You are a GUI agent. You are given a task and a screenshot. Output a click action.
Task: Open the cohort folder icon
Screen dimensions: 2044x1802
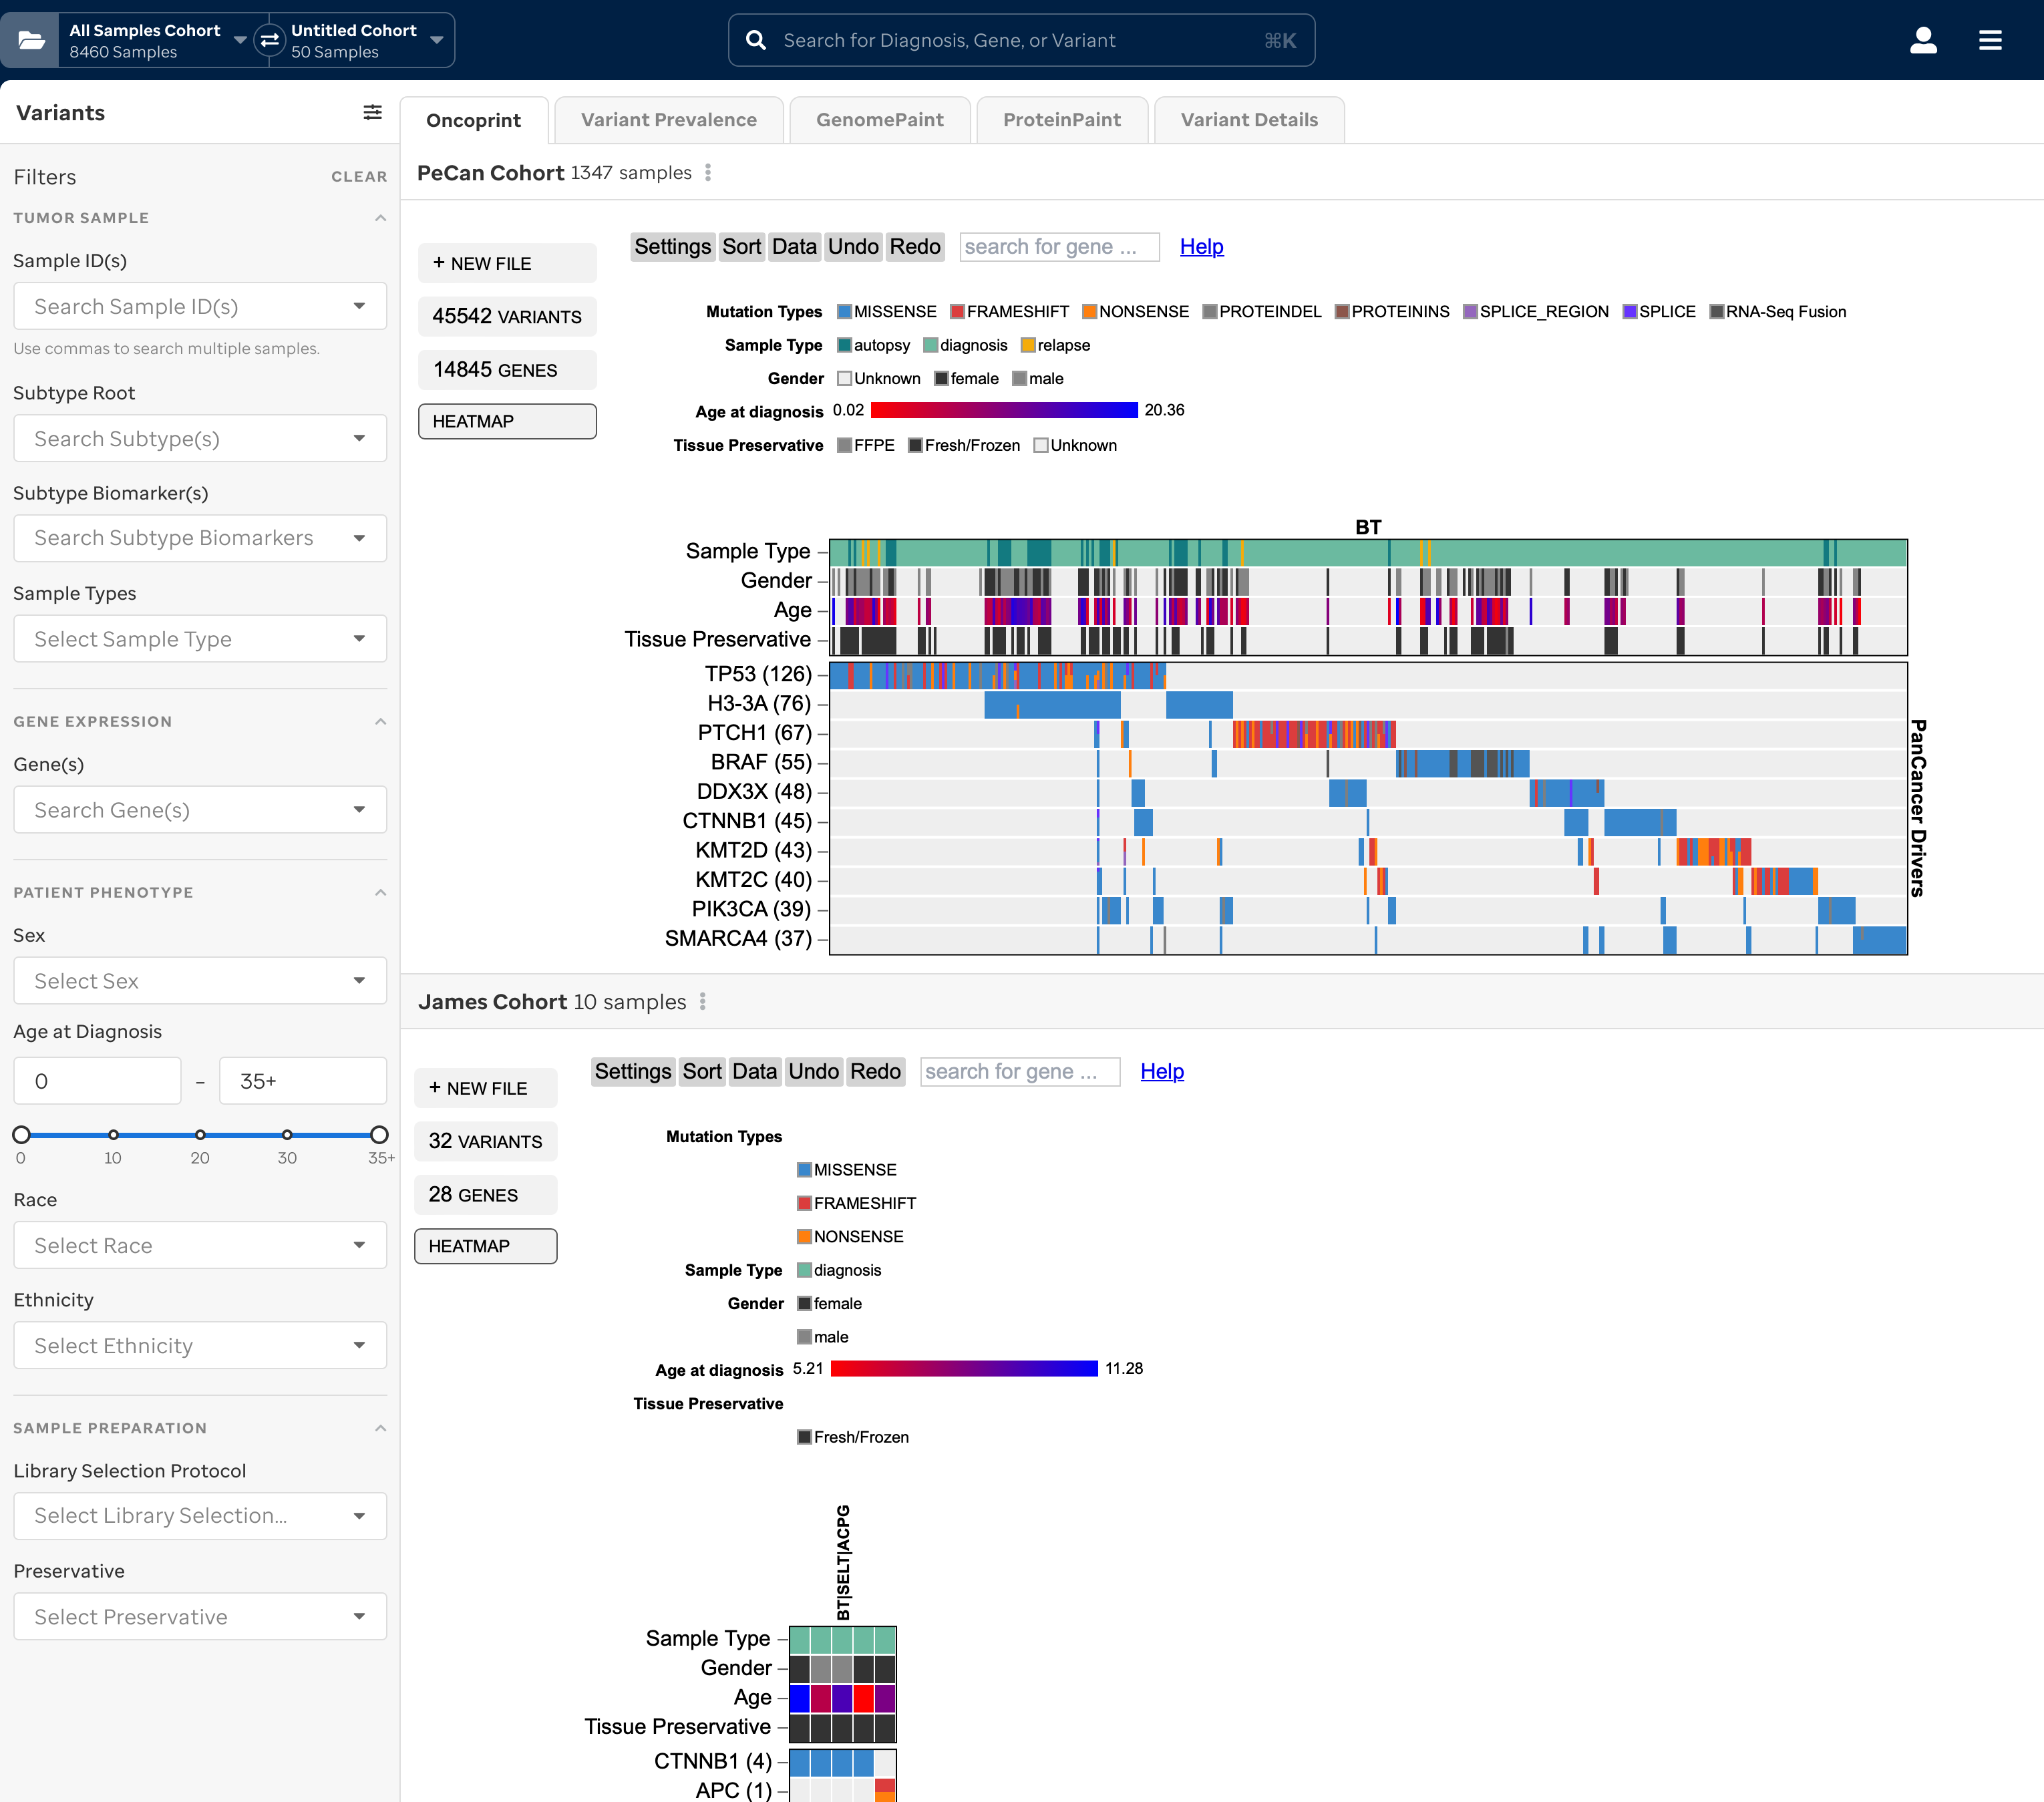point(31,40)
